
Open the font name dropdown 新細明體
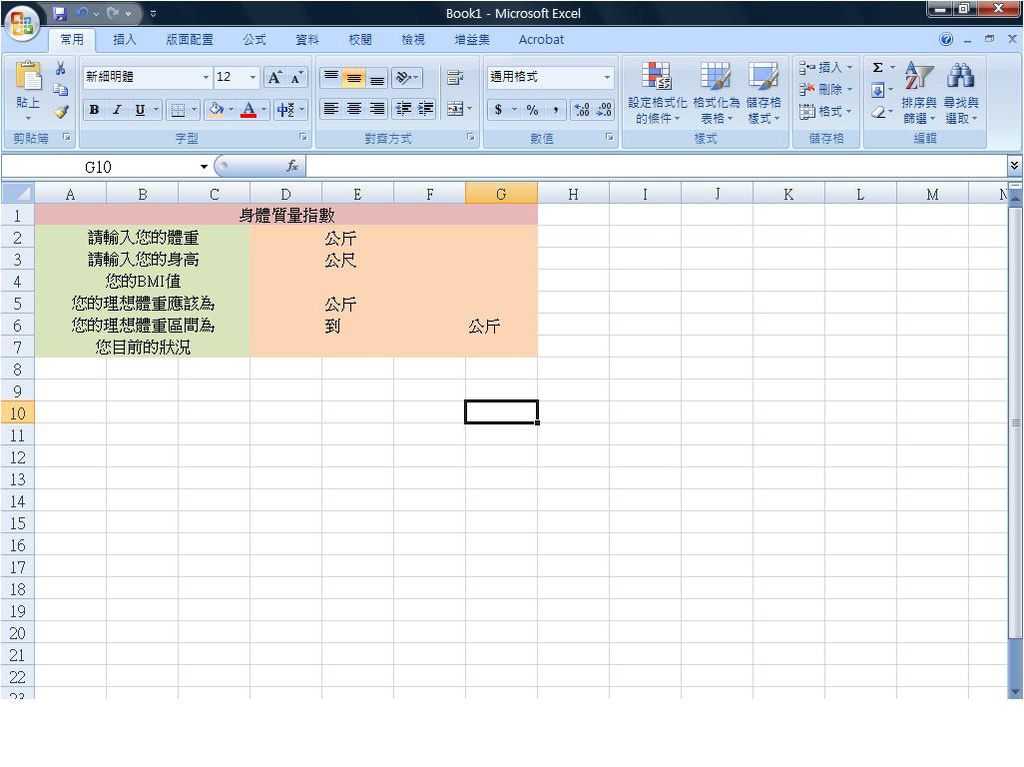click(206, 77)
